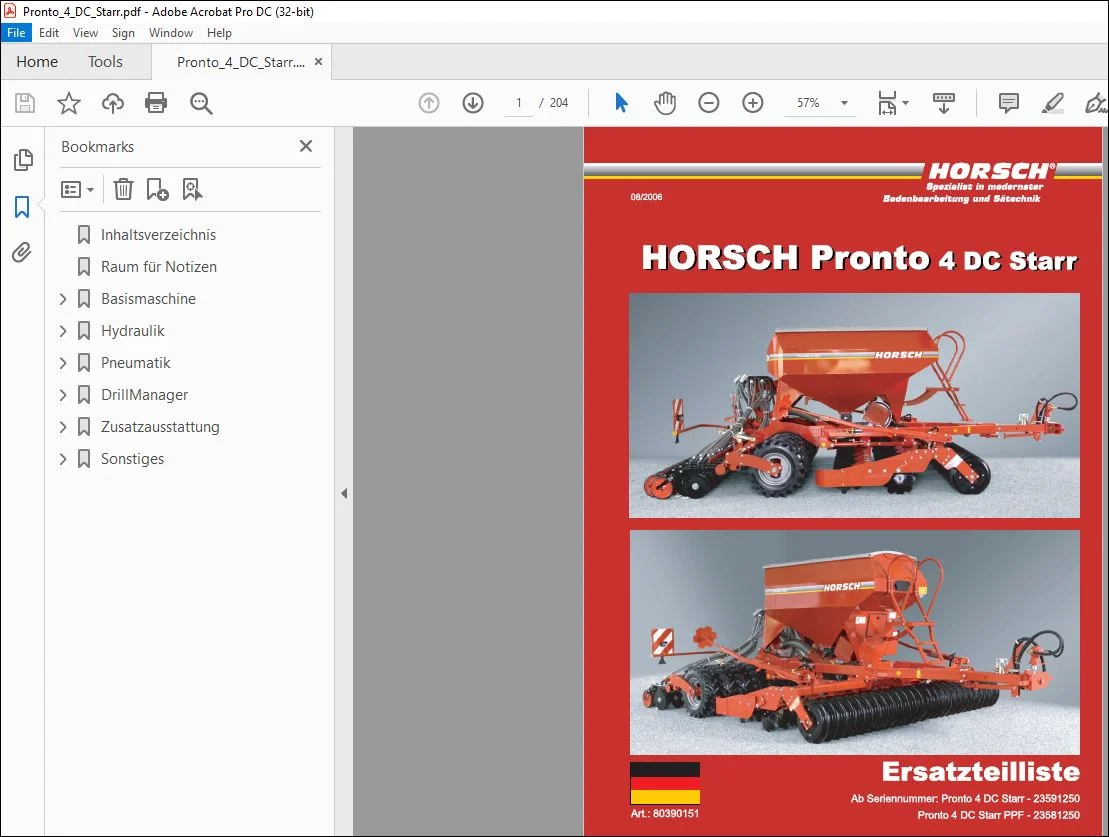This screenshot has width=1109, height=837.
Task: Collapse navigation pane with side arrow
Action: point(344,493)
